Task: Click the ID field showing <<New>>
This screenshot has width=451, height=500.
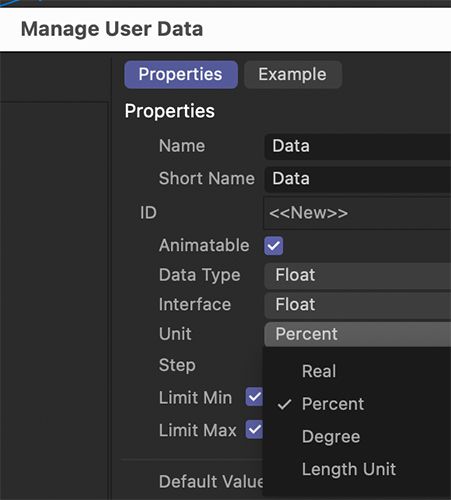Action: pyautogui.click(x=357, y=213)
